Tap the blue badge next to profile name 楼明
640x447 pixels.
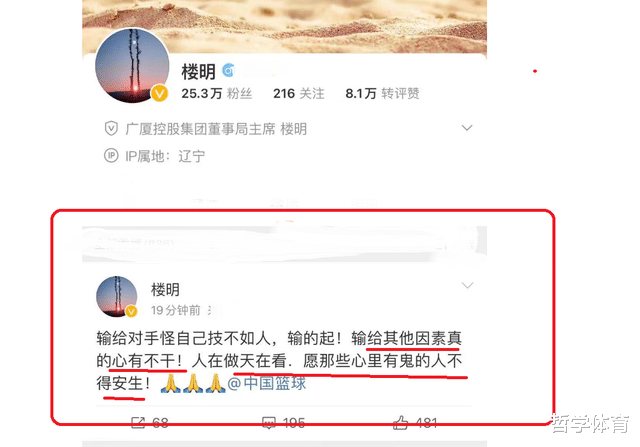pyautogui.click(x=229, y=71)
